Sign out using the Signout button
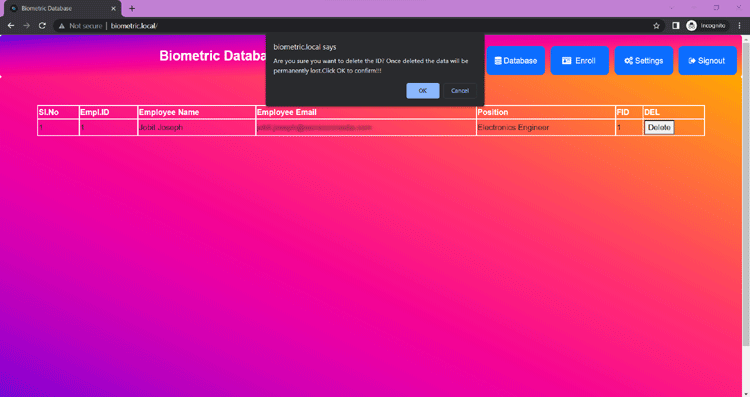The width and height of the screenshot is (750, 397). pyautogui.click(x=707, y=61)
